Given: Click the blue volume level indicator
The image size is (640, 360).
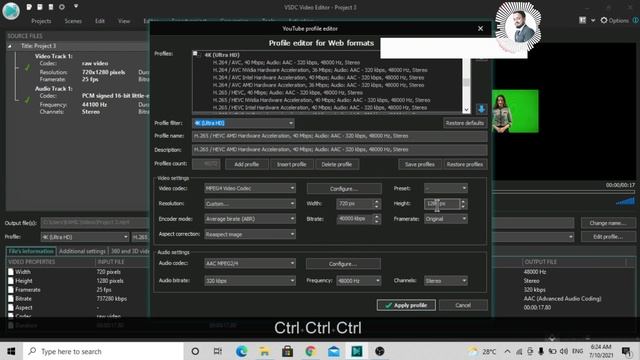Looking at the screenshot, I should click(x=625, y=202).
